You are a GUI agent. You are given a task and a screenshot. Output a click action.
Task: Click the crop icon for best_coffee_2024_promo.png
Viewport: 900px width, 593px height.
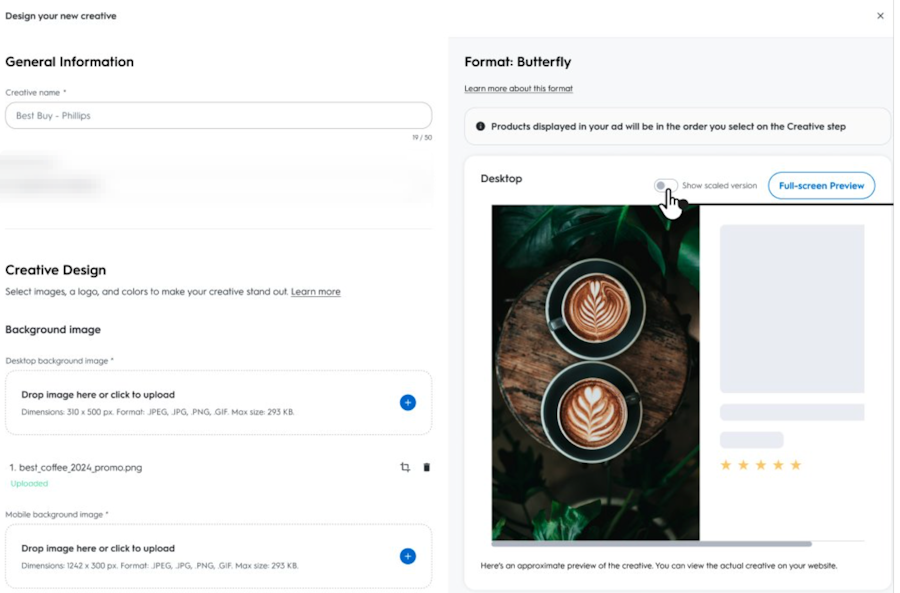(405, 467)
